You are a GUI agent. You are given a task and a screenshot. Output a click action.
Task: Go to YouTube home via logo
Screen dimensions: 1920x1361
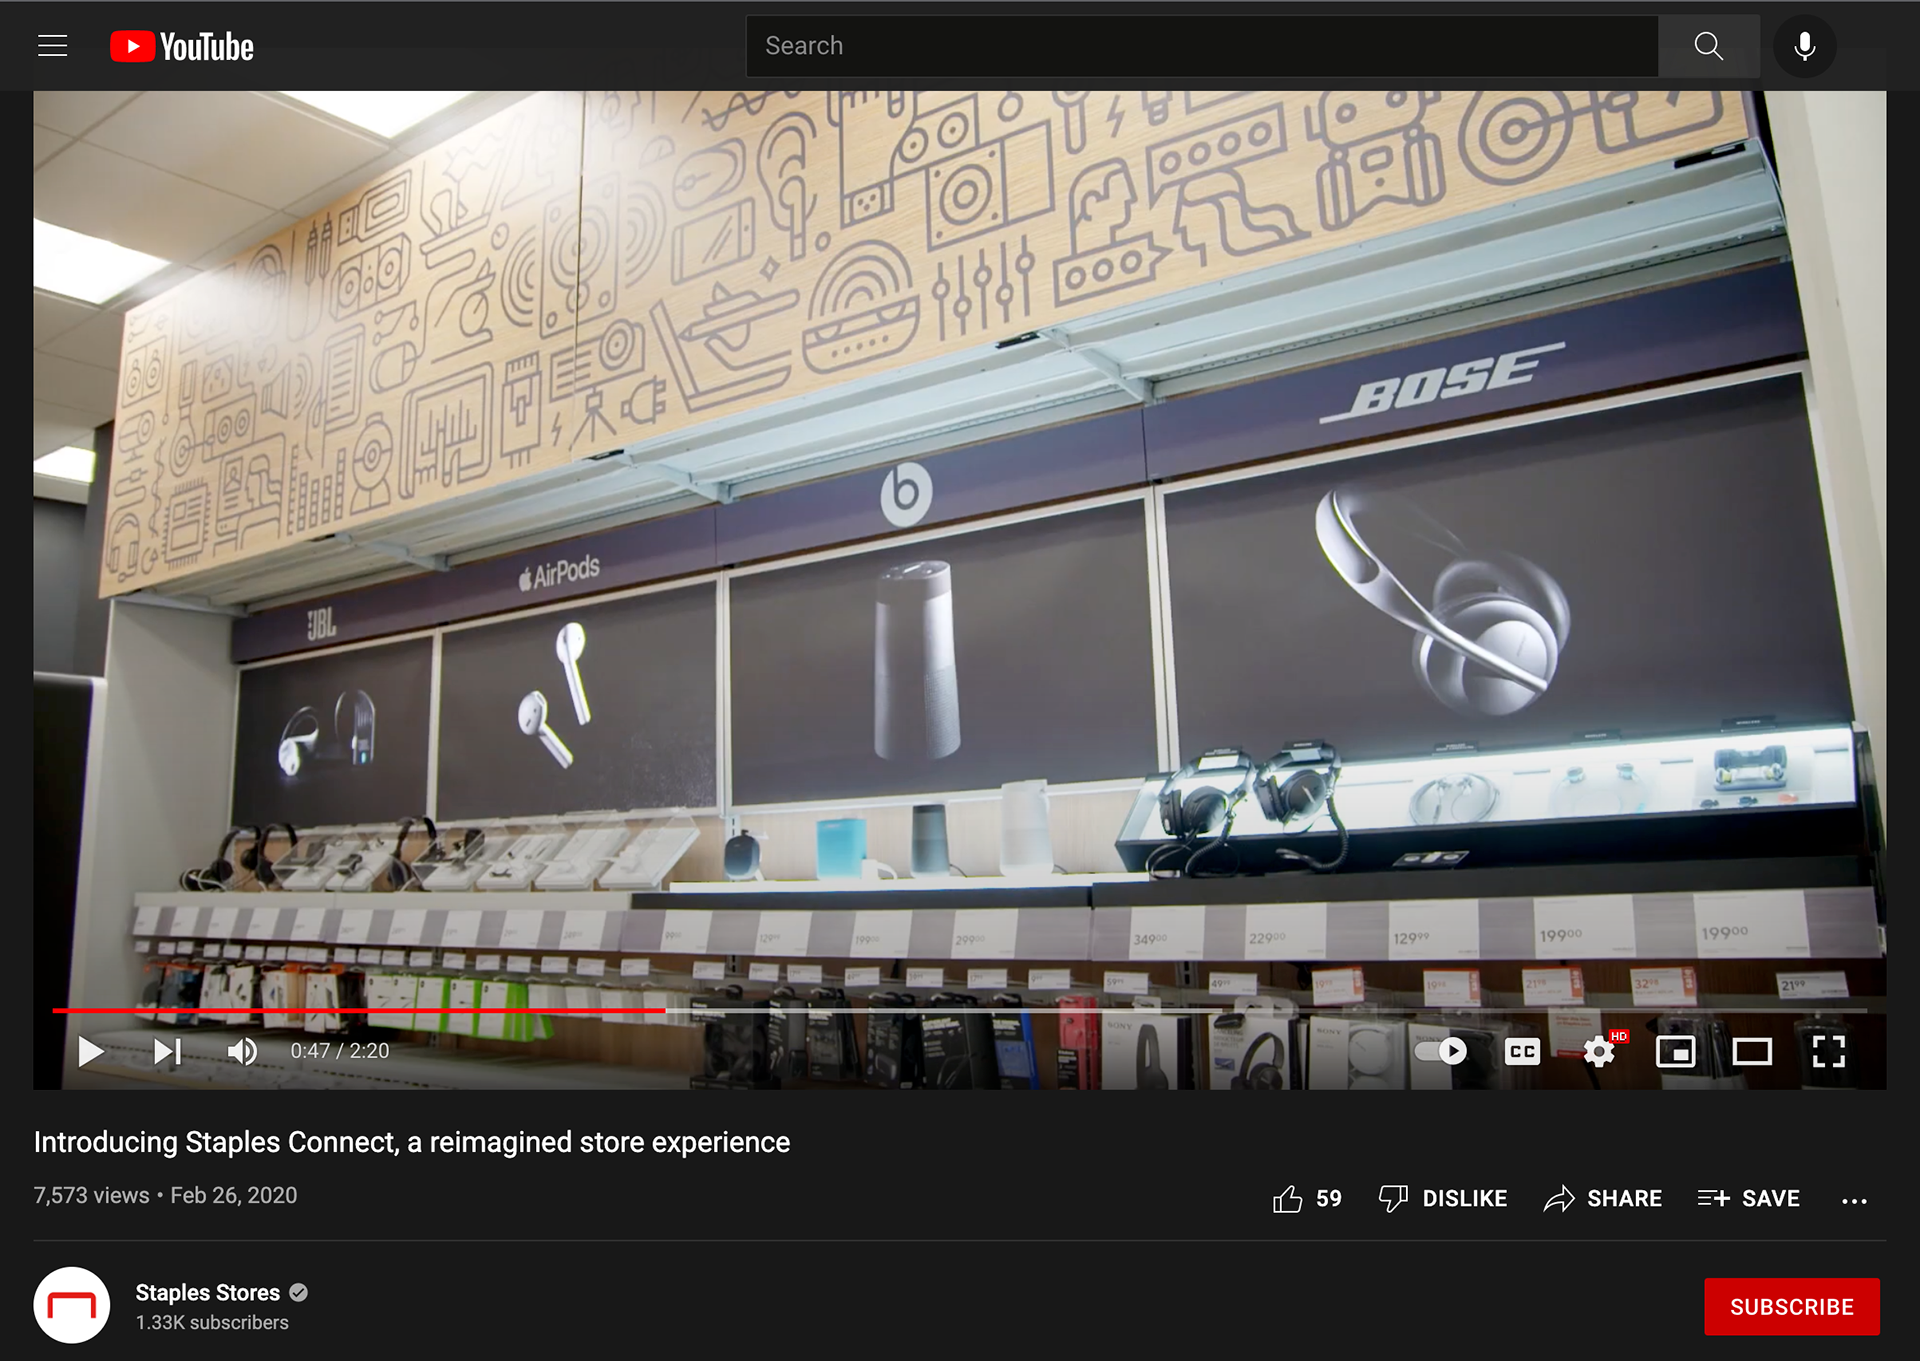tap(181, 46)
